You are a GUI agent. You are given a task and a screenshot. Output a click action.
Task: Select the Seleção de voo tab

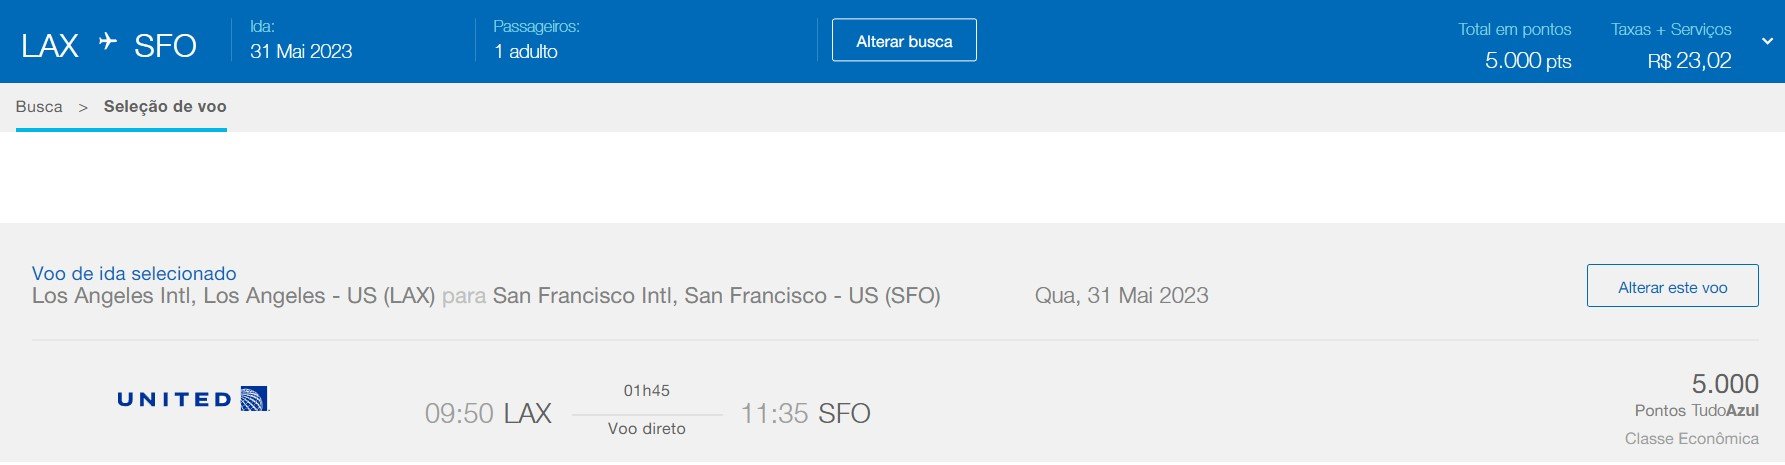point(165,107)
